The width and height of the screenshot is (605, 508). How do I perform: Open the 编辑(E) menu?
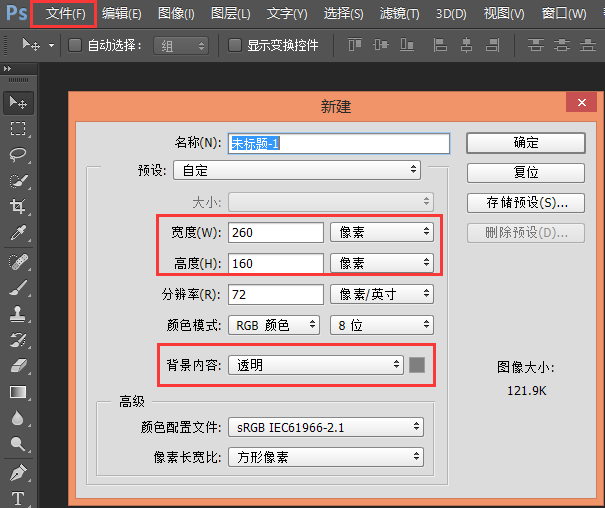[x=122, y=14]
